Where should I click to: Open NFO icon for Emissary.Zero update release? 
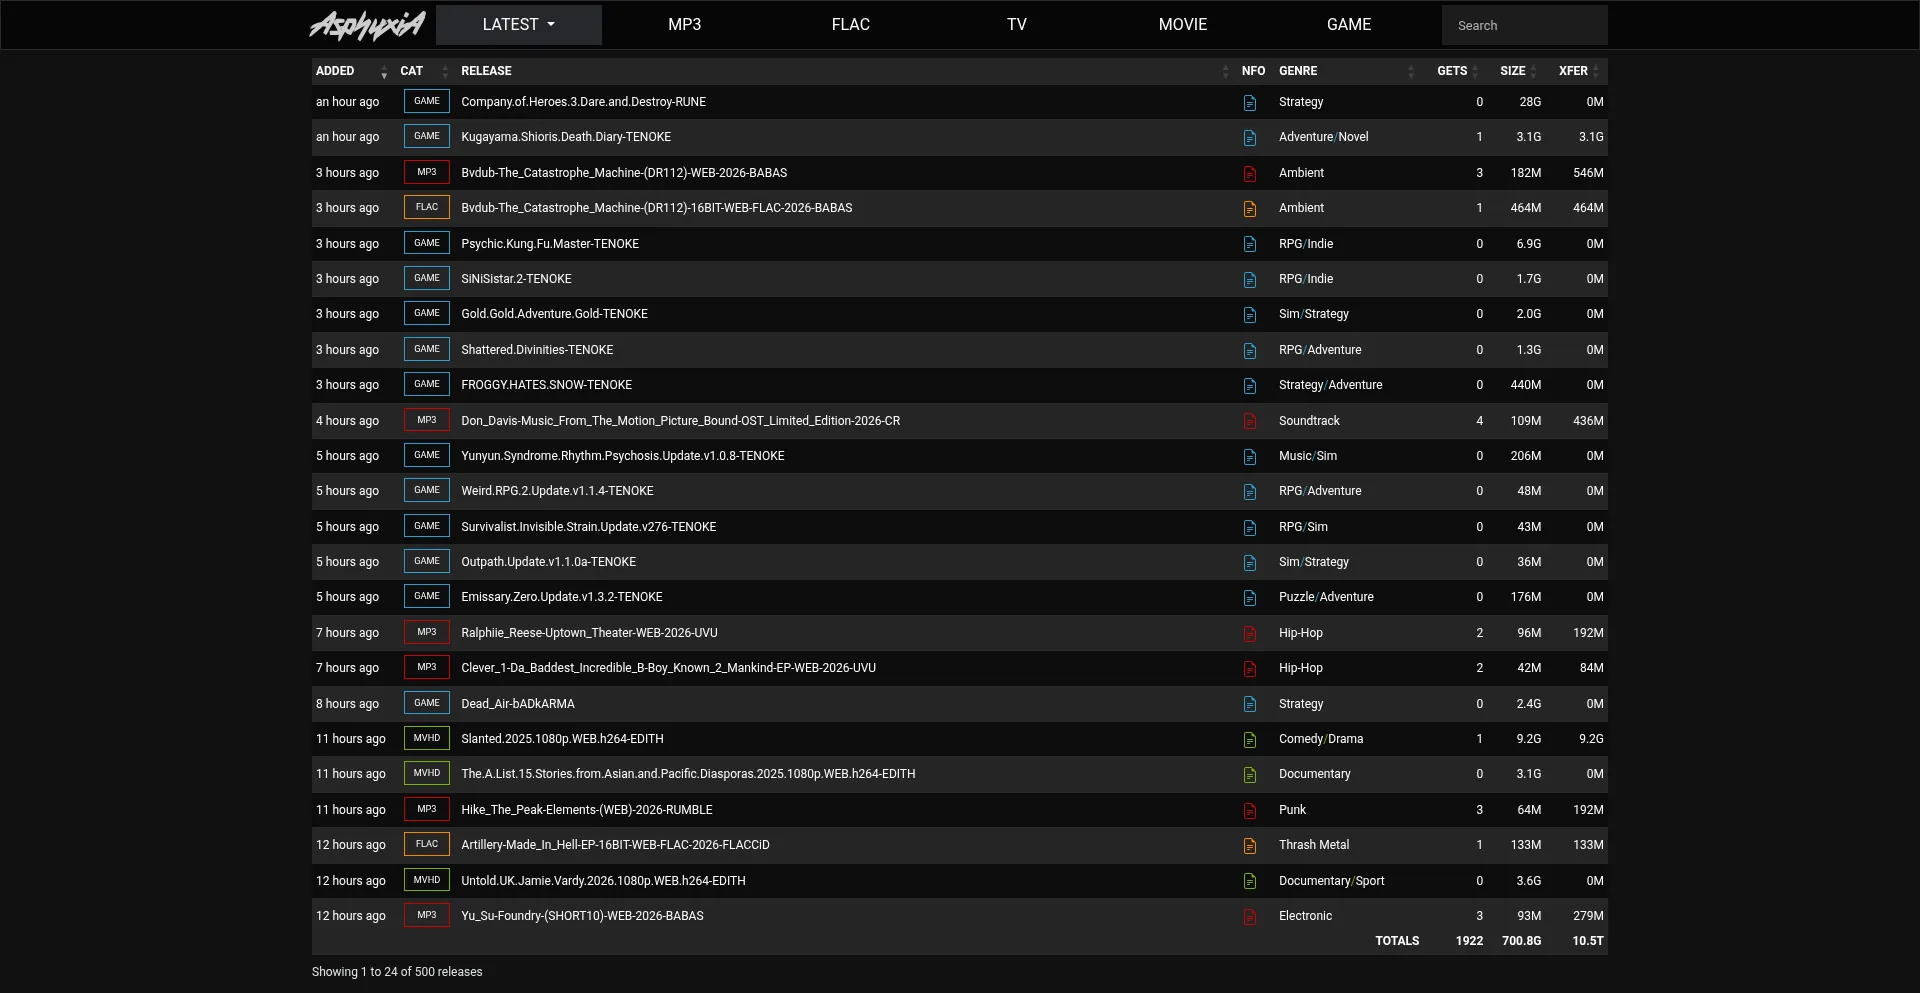pyautogui.click(x=1249, y=598)
